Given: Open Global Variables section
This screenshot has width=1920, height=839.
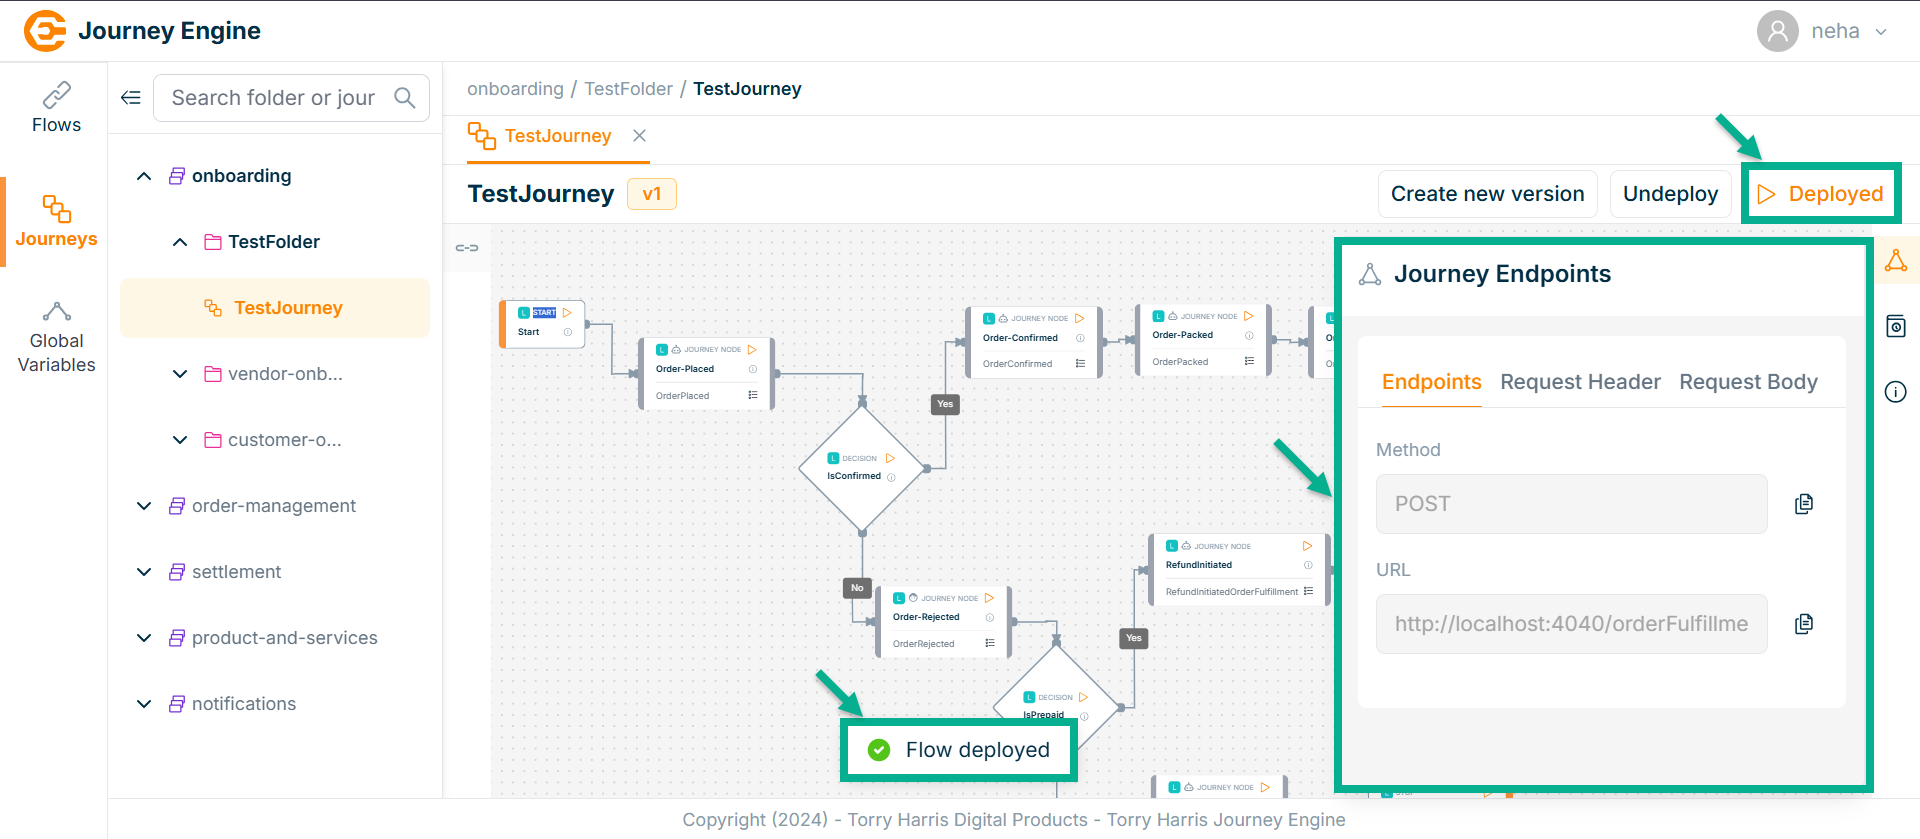Looking at the screenshot, I should pyautogui.click(x=56, y=338).
